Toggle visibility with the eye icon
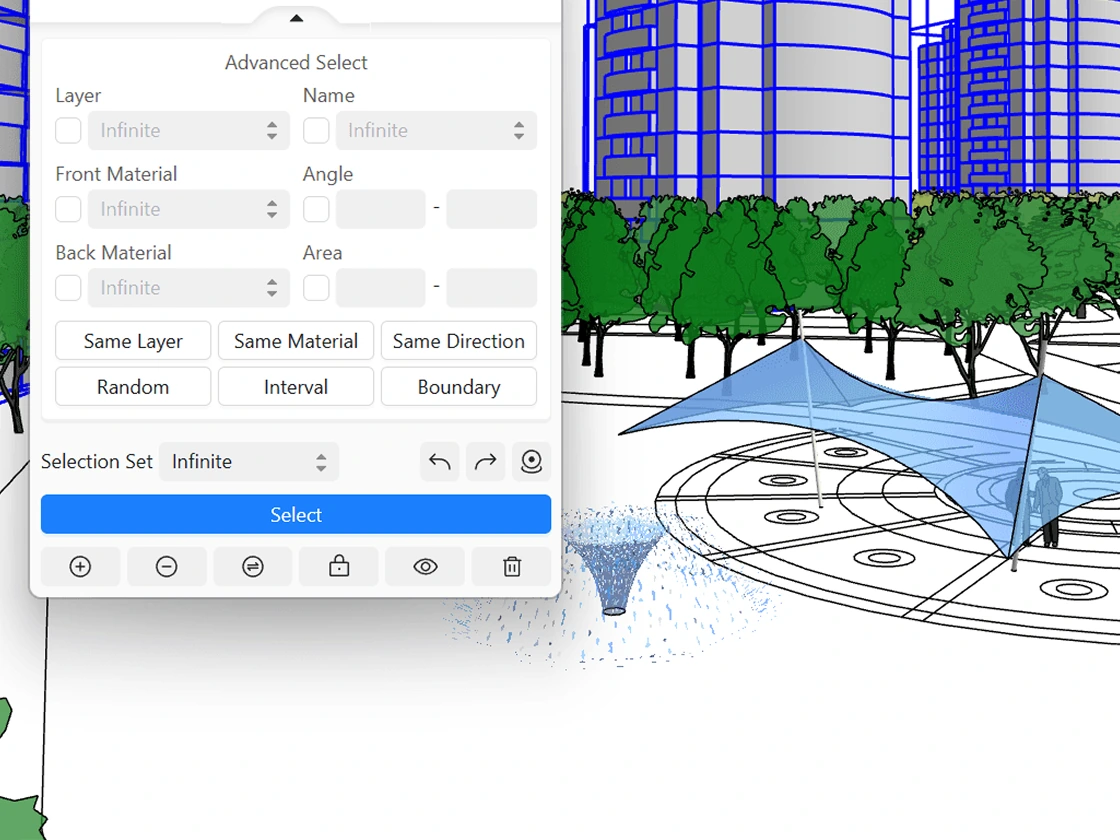Image resolution: width=1120 pixels, height=840 pixels. [425, 567]
